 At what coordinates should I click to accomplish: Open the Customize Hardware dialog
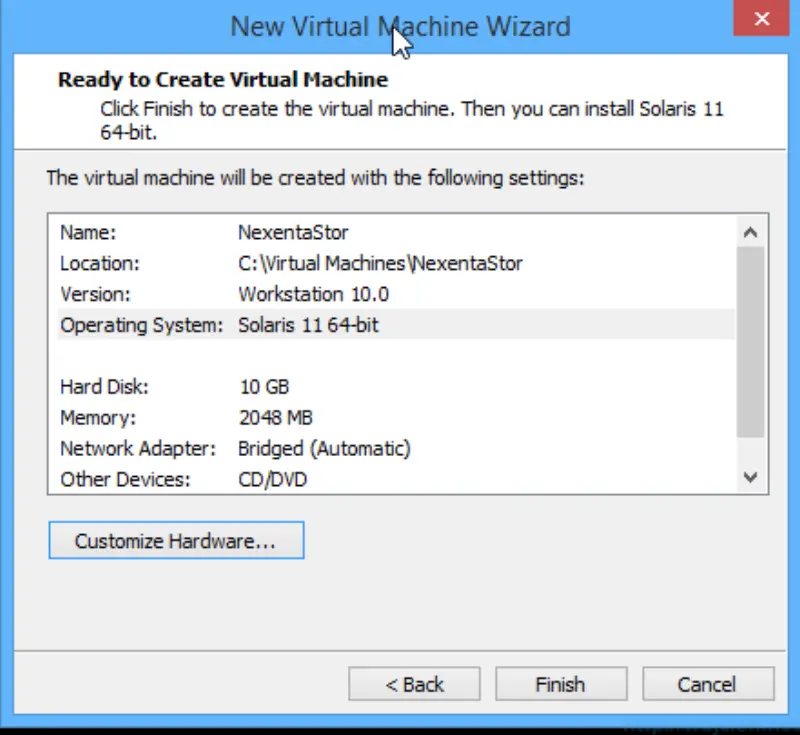[x=176, y=540]
